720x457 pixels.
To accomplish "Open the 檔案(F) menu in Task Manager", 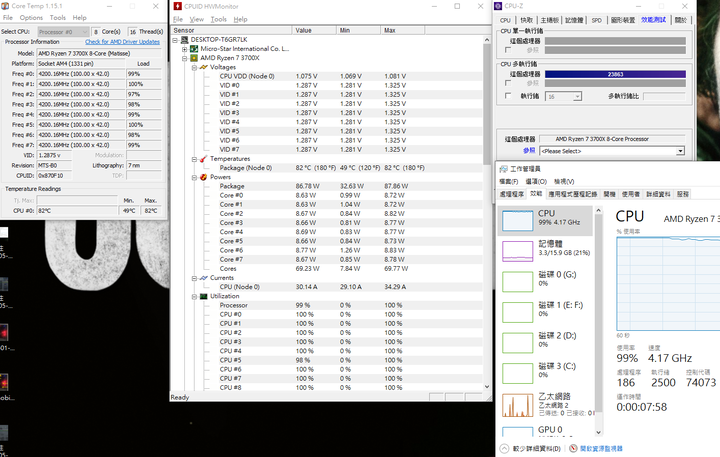I will click(x=508, y=181).
